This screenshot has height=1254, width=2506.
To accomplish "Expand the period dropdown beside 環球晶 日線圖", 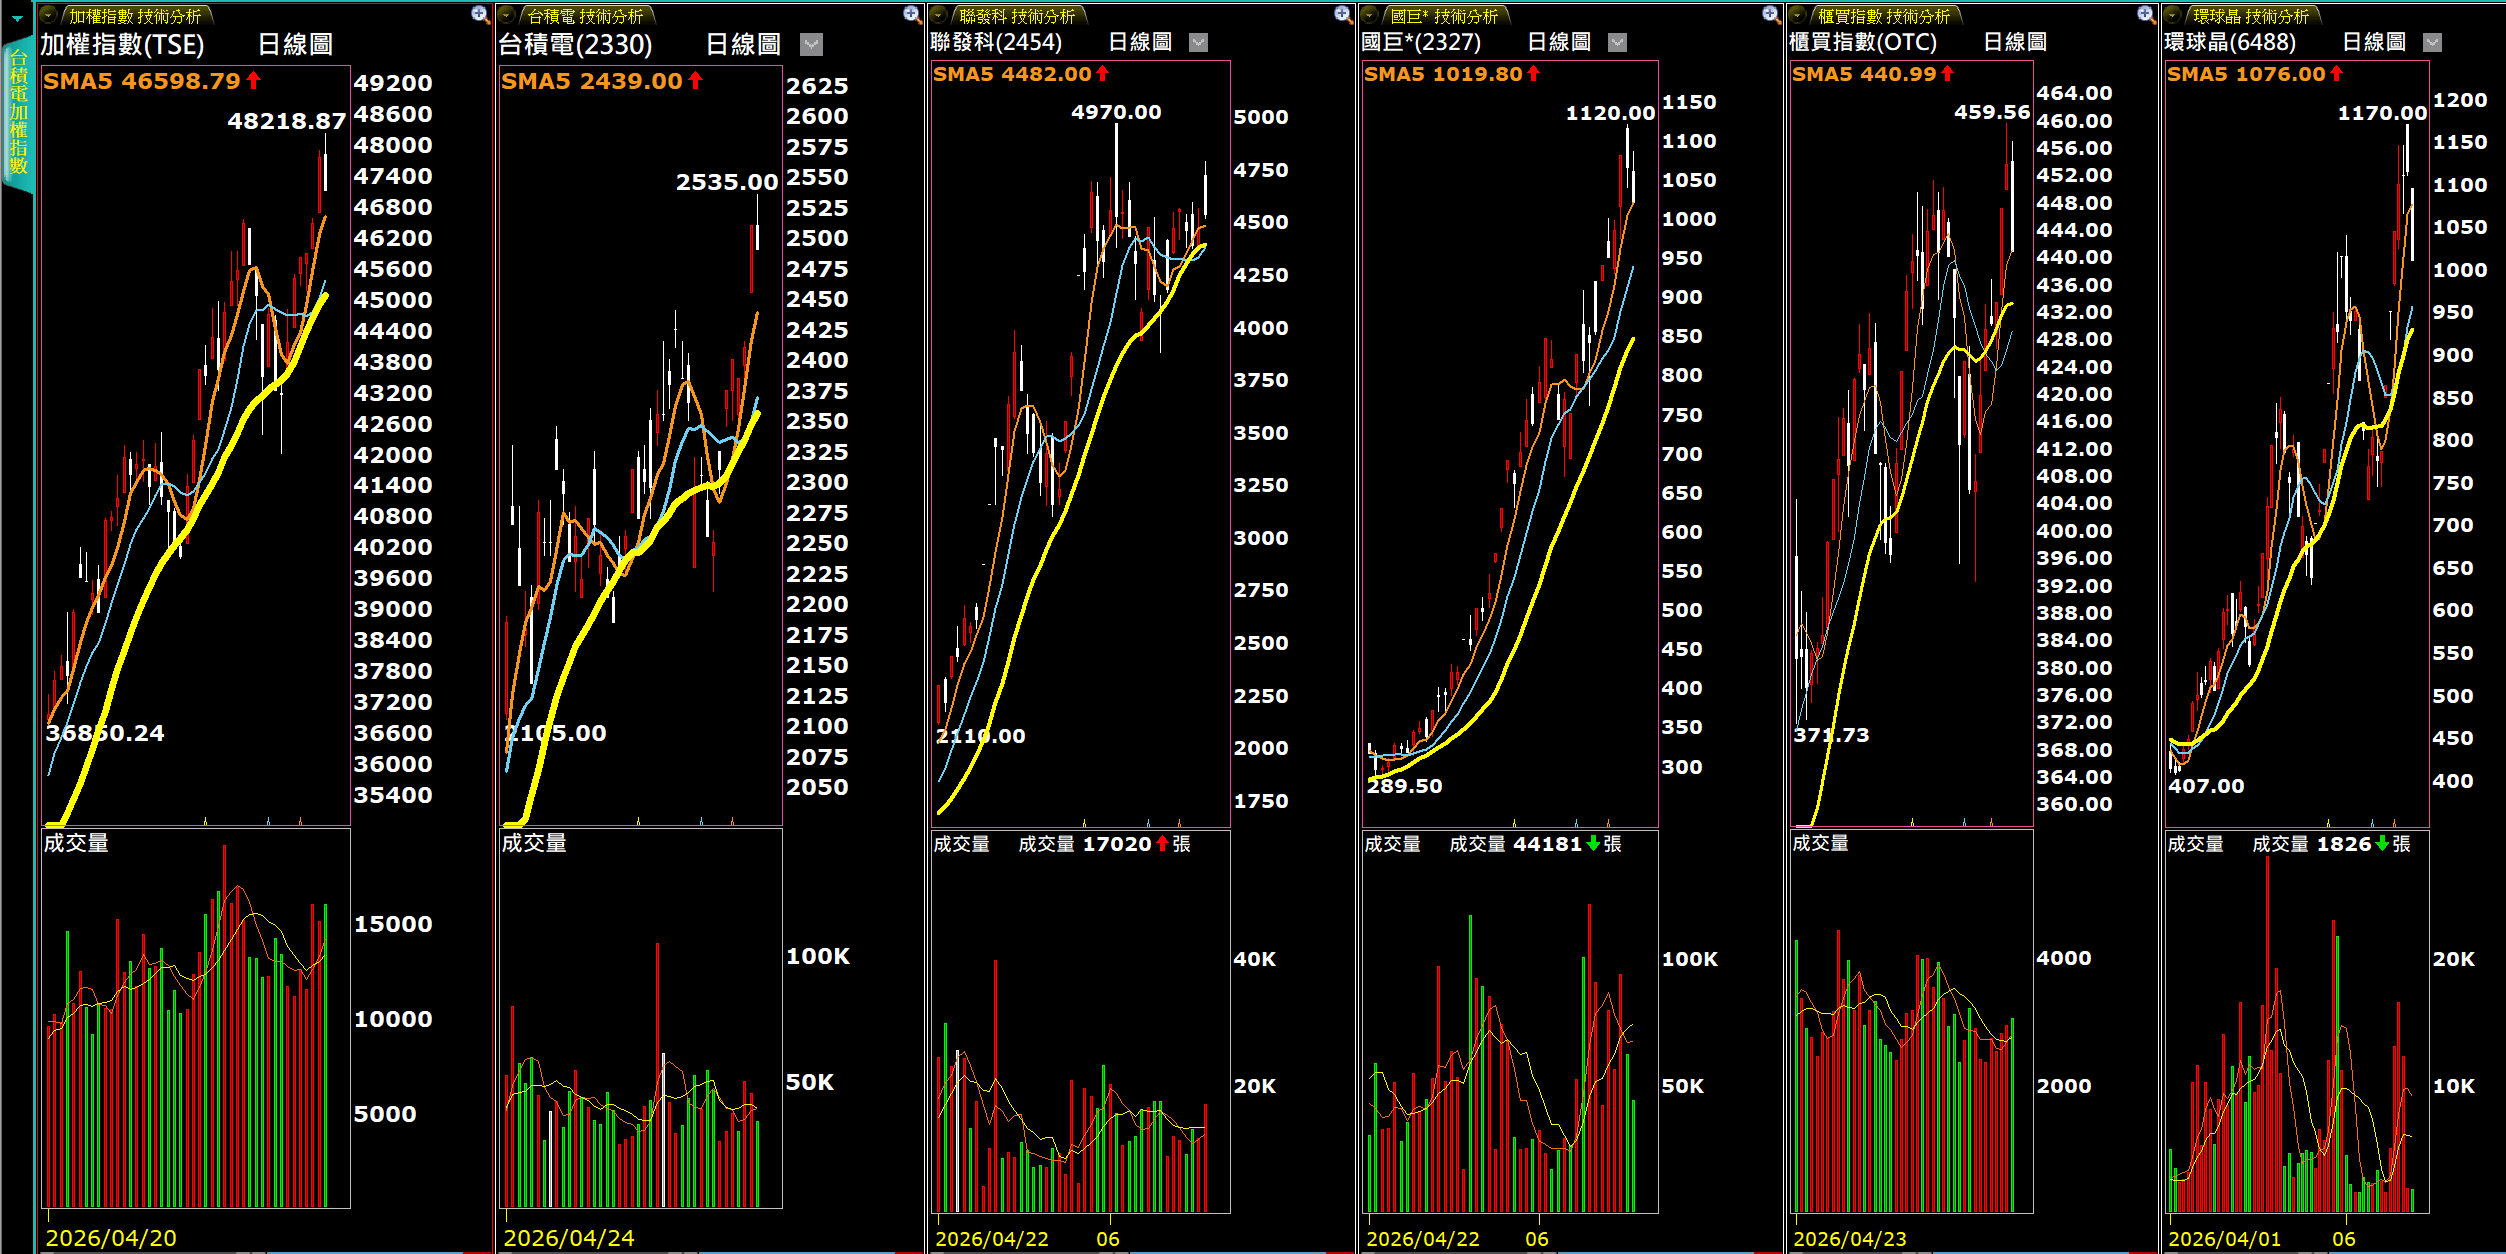I will click(2433, 42).
